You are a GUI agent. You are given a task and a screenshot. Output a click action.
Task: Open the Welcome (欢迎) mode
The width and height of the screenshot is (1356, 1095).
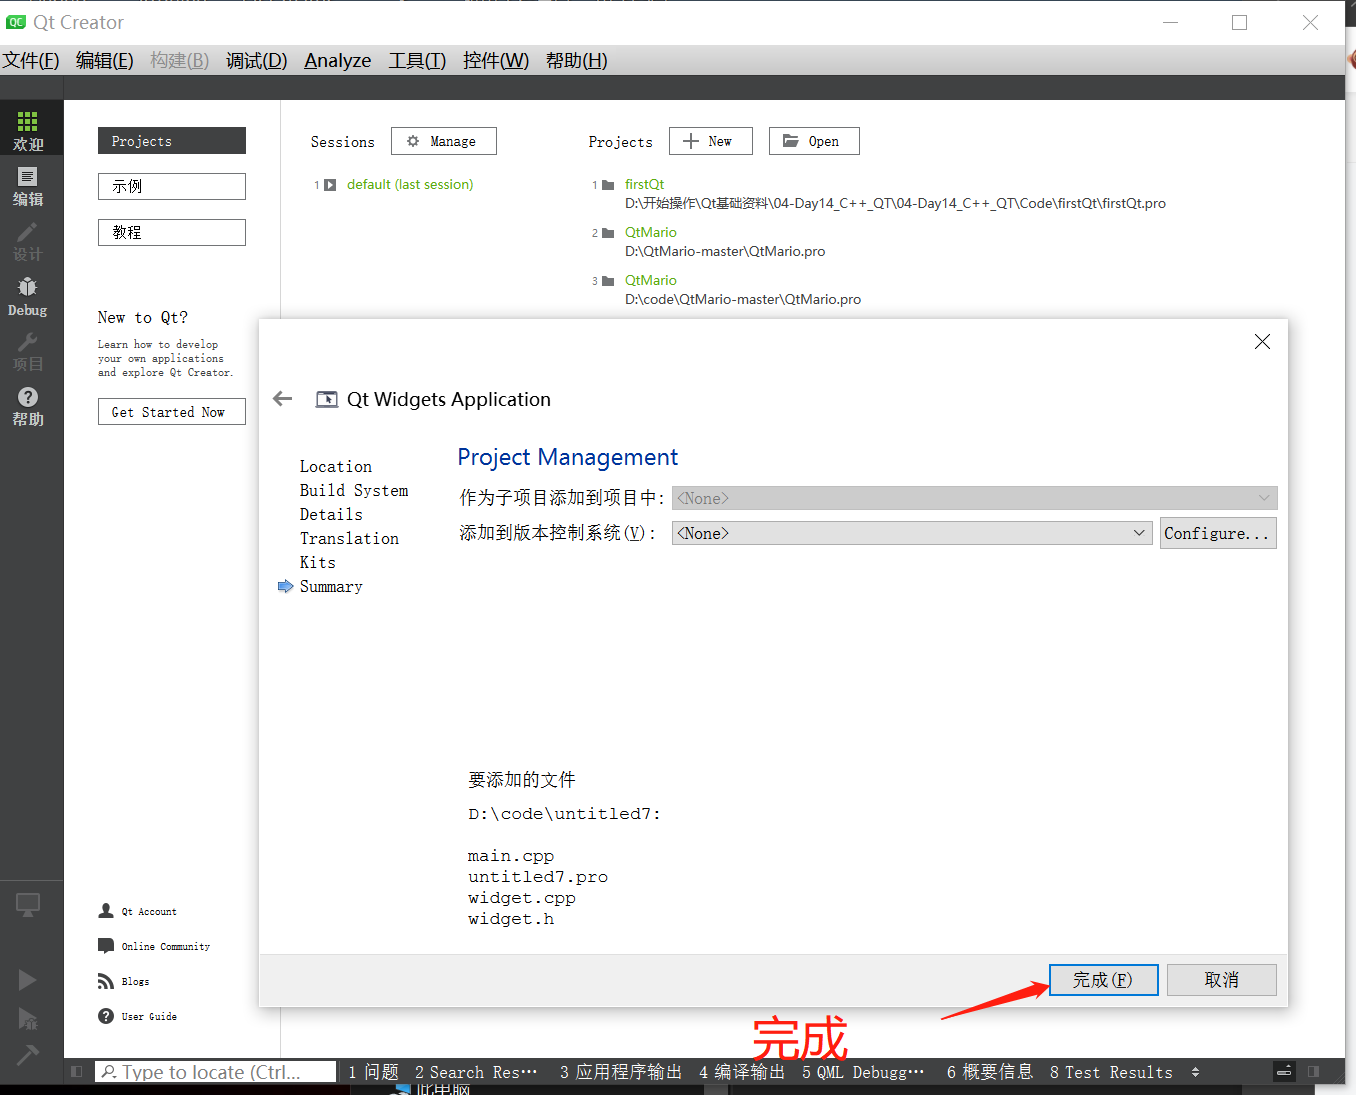[28, 131]
